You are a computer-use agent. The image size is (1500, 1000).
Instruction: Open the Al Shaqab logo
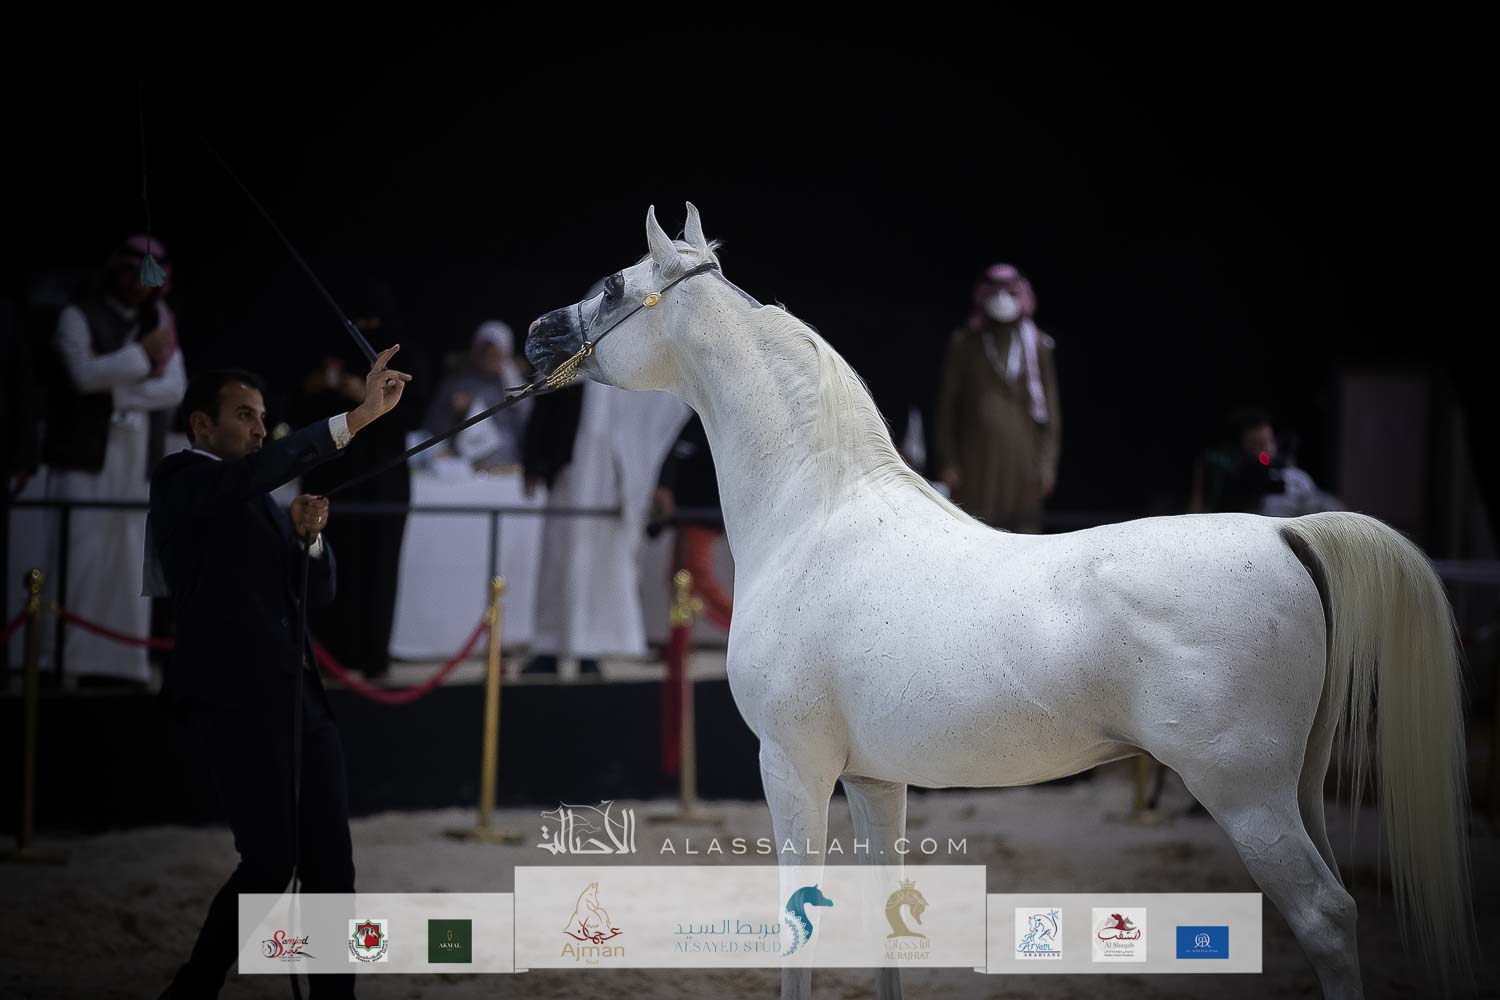1119,934
